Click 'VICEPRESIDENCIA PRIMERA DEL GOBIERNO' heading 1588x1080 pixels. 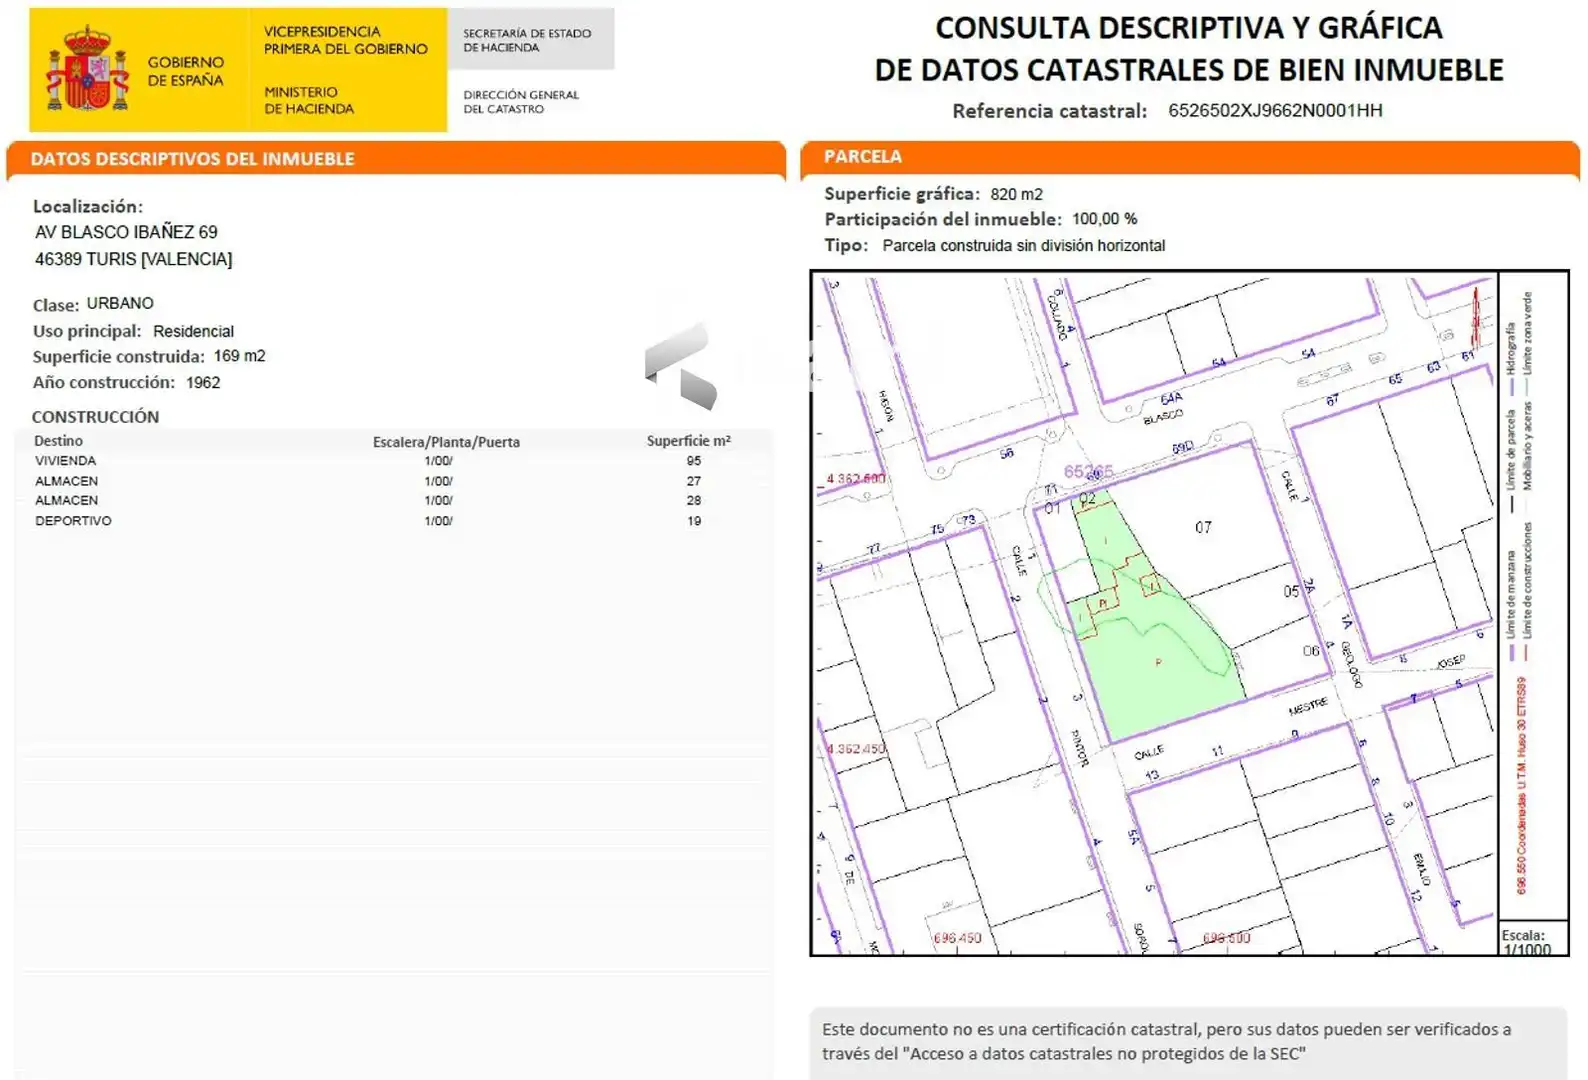point(345,40)
